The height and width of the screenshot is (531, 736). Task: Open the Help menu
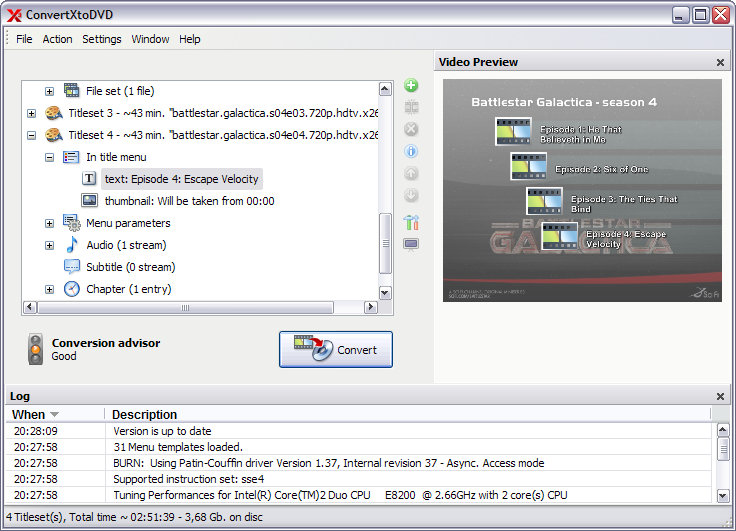[190, 39]
